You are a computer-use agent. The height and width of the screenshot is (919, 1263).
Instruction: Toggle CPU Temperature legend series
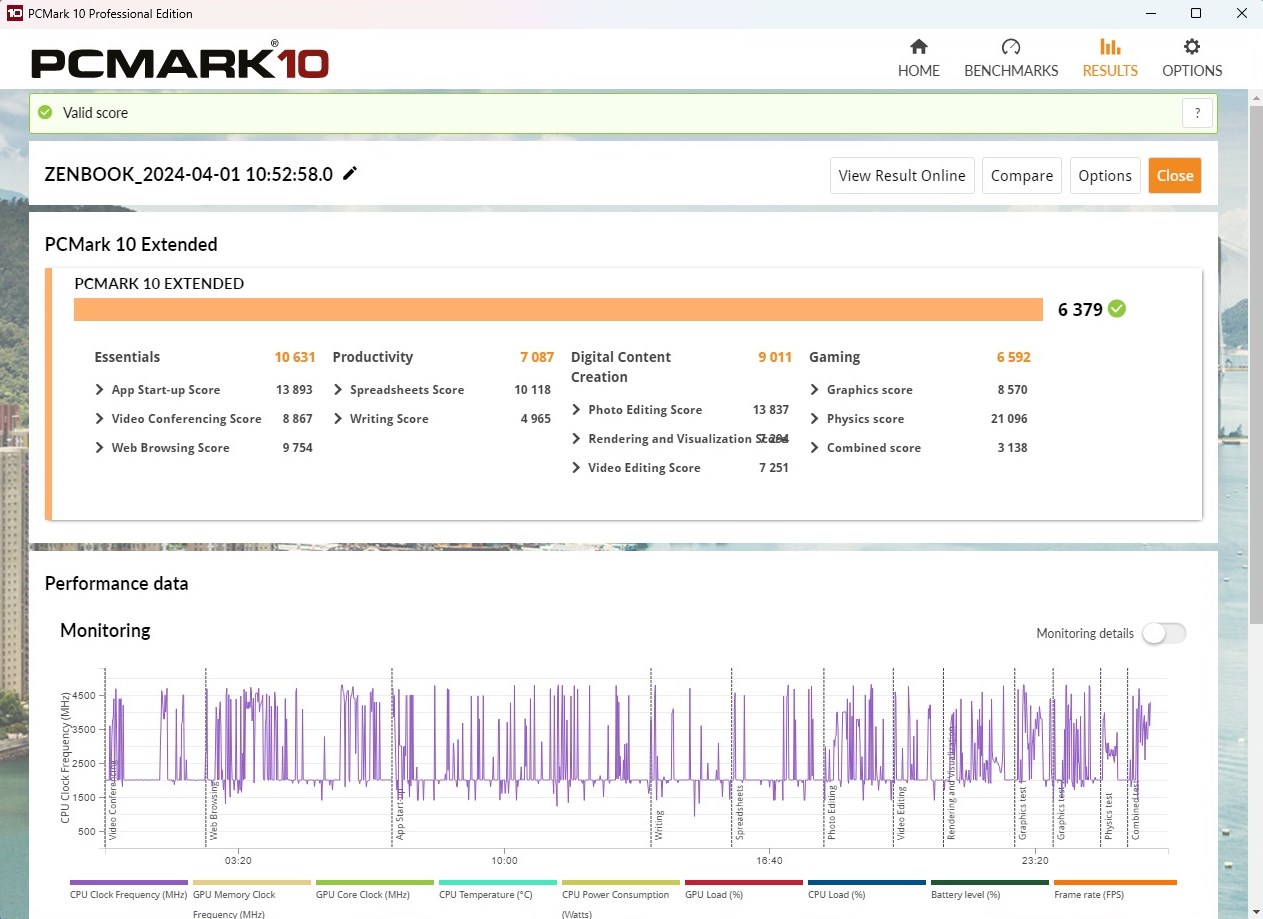click(x=497, y=894)
